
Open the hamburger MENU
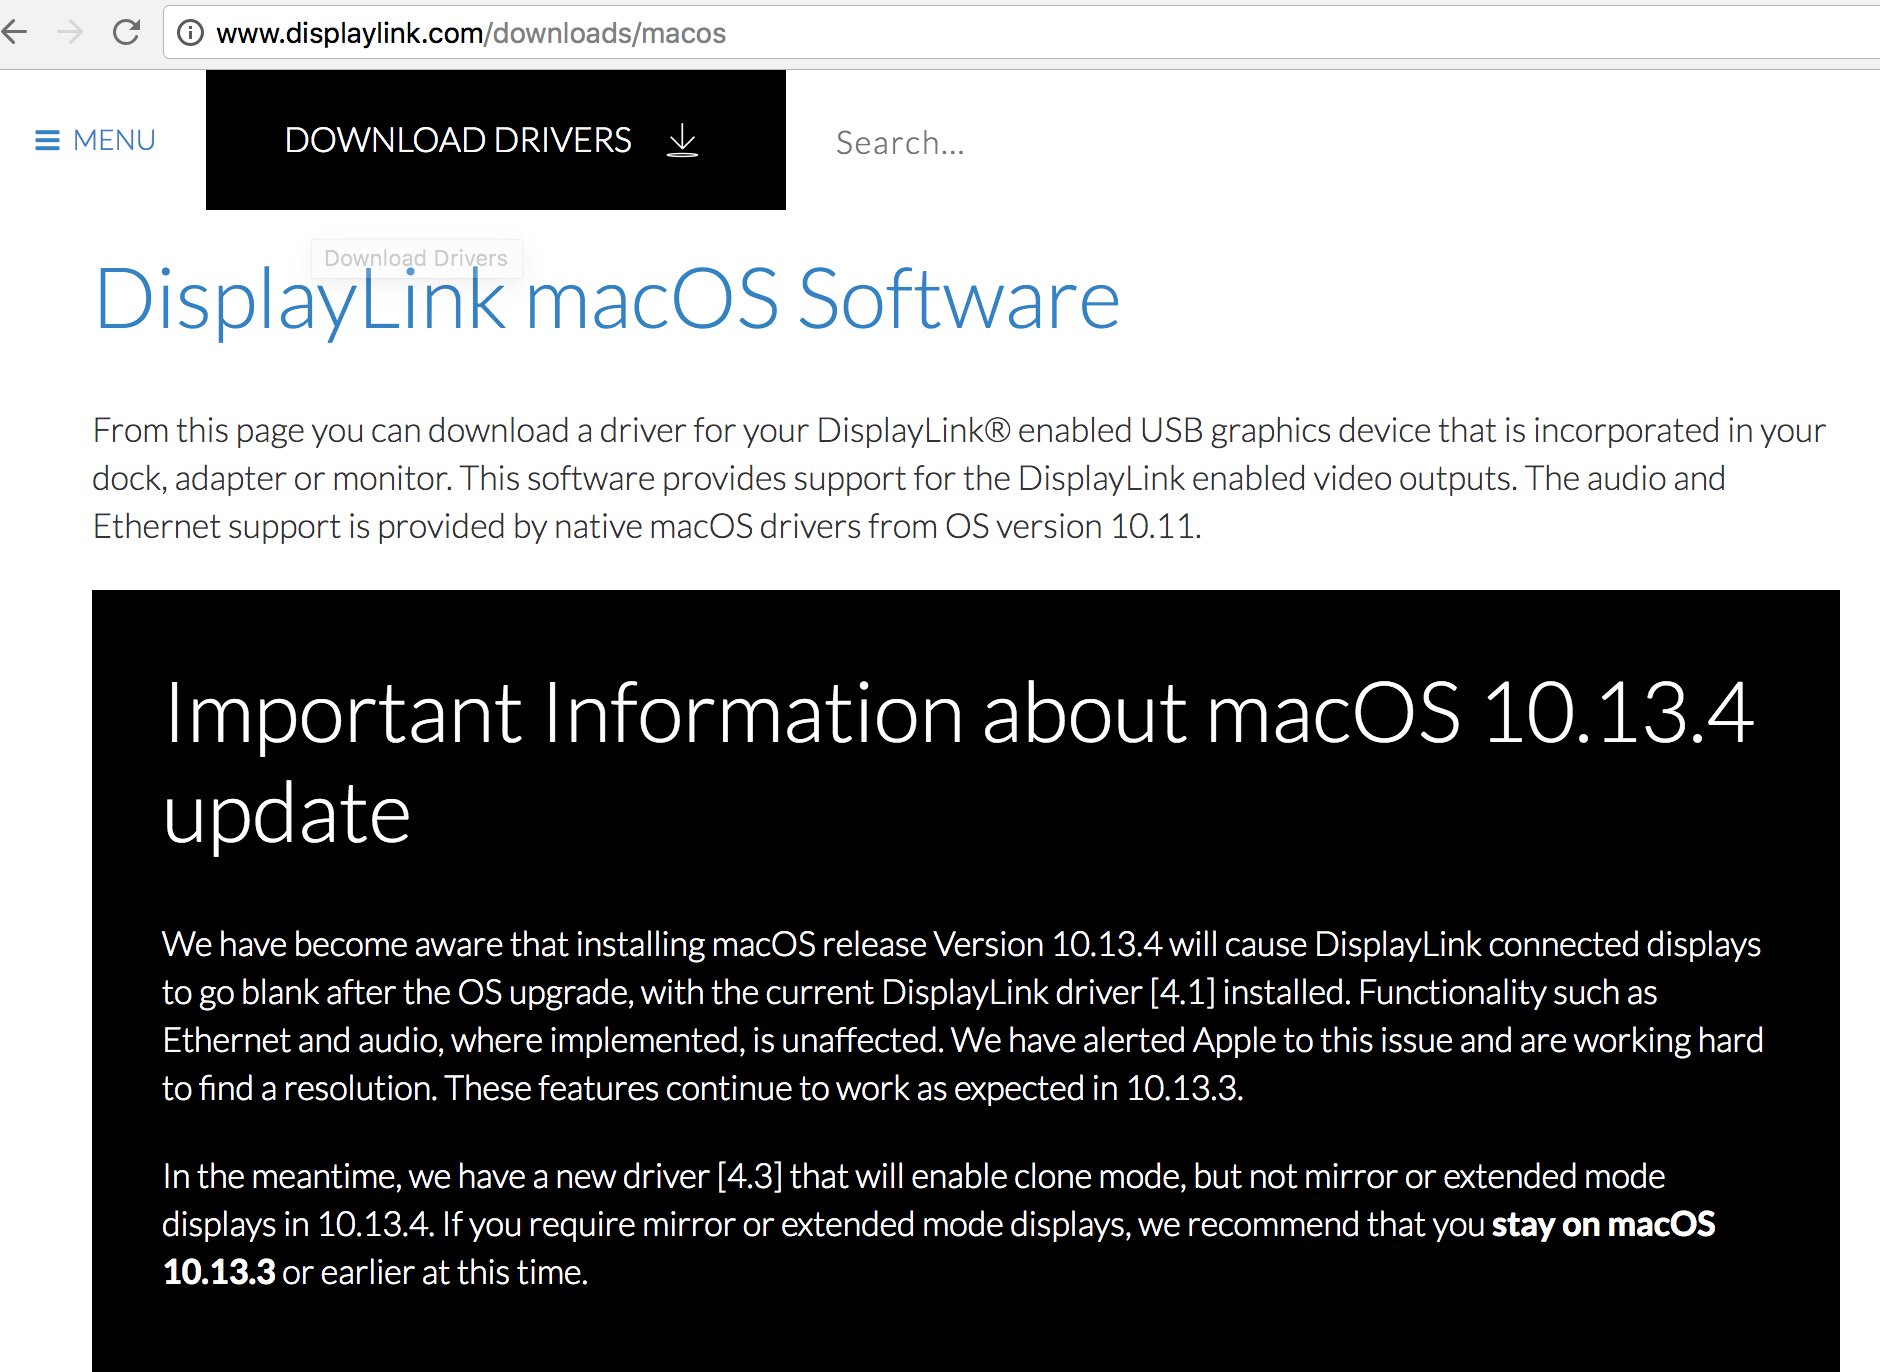point(95,140)
